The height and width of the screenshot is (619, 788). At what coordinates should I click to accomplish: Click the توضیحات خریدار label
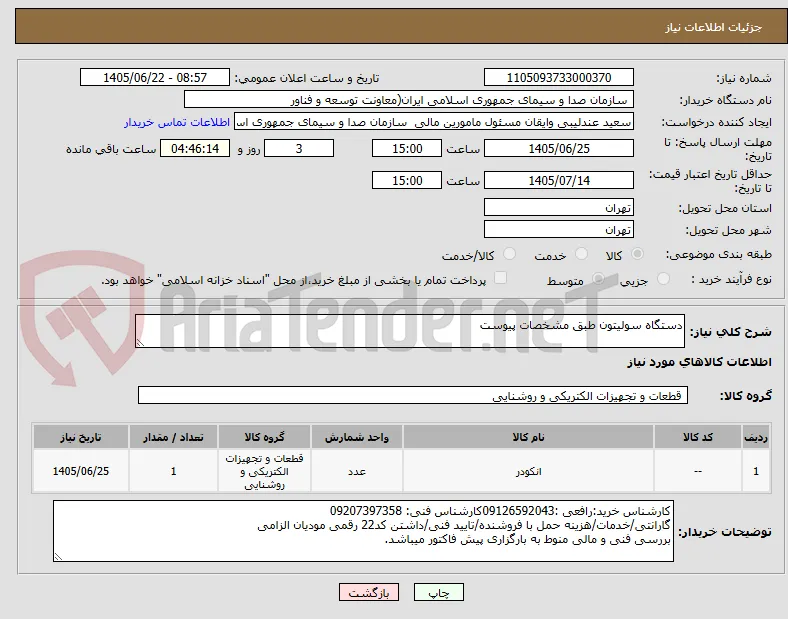[725, 532]
